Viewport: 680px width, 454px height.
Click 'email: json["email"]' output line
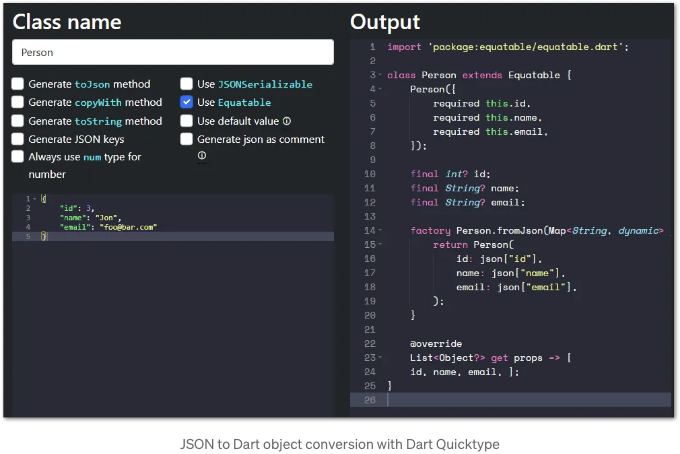(x=516, y=287)
